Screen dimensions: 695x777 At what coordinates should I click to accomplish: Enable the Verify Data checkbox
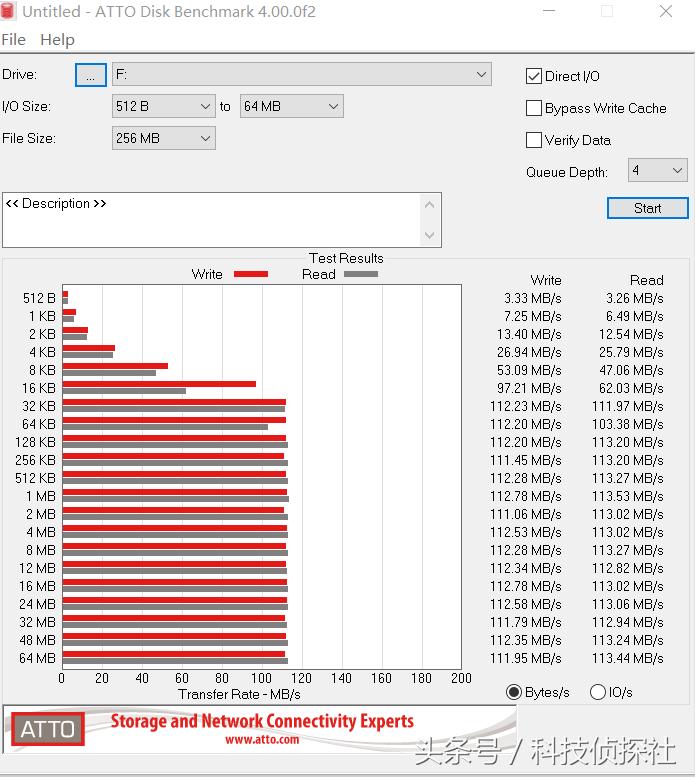click(x=534, y=140)
